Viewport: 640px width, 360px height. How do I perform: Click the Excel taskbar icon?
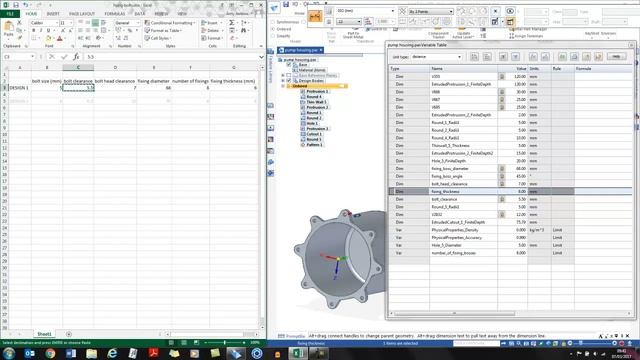298,353
